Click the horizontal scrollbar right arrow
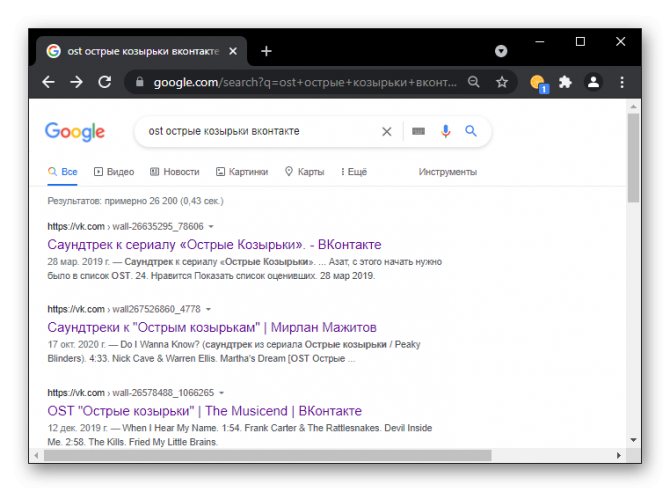This screenshot has height=492, width=670. point(619,455)
